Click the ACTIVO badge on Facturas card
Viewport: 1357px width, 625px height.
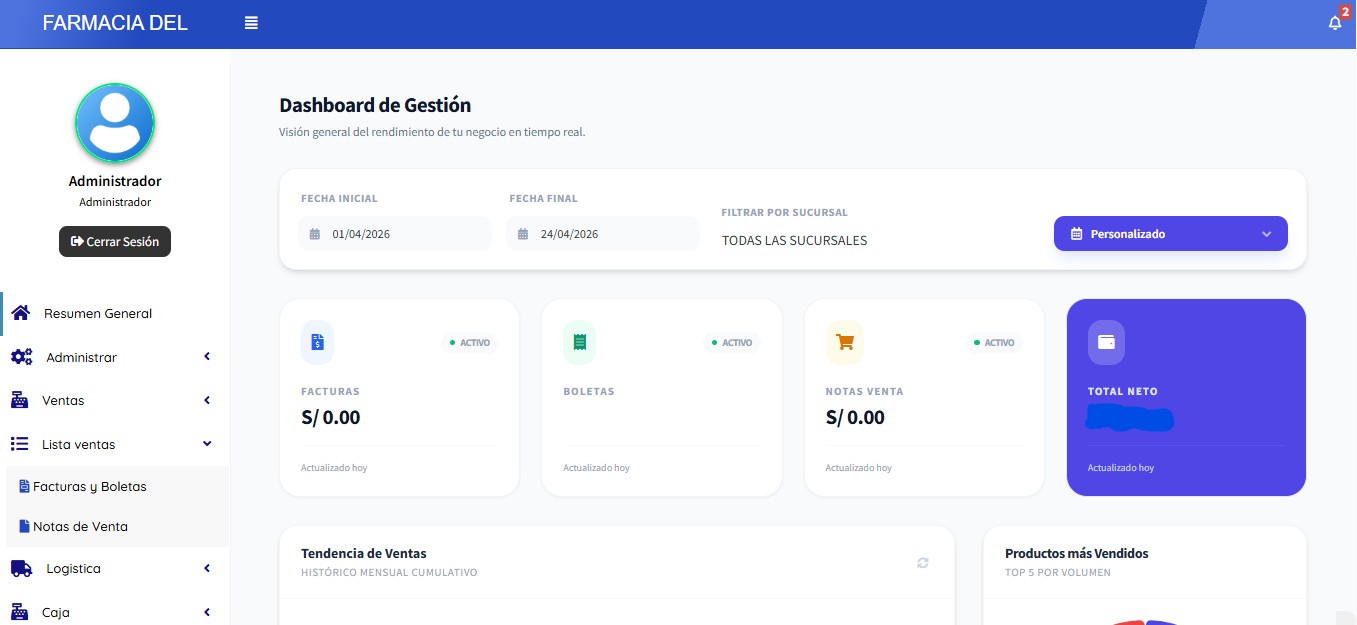click(x=470, y=342)
